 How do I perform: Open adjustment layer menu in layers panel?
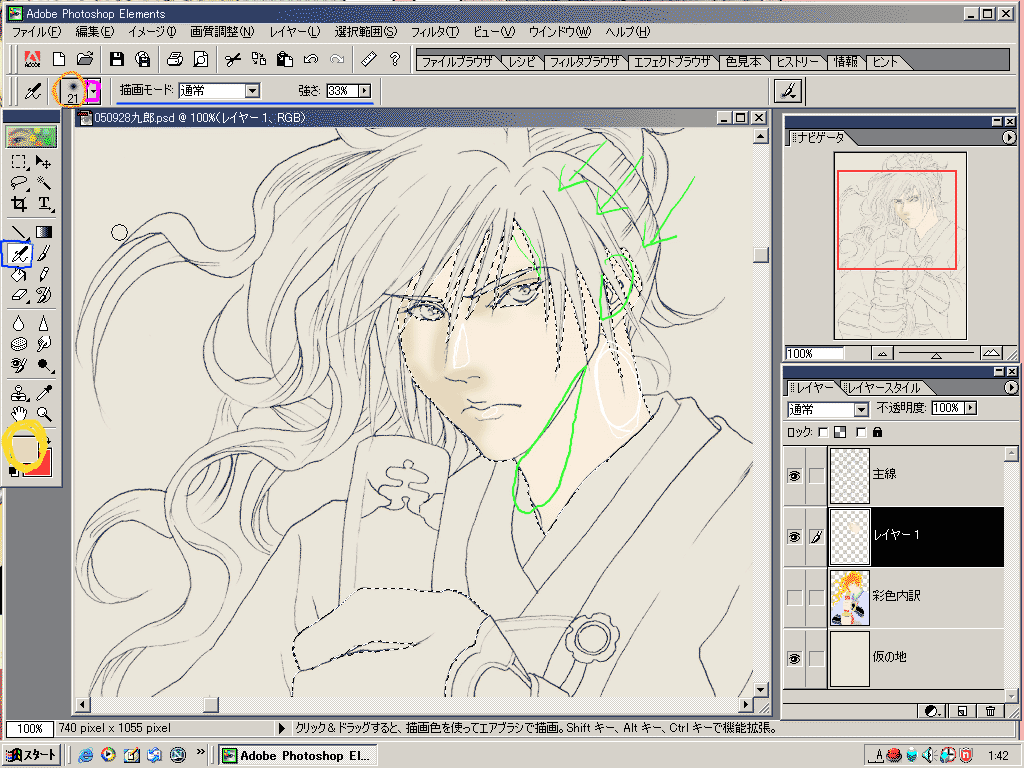(x=932, y=711)
